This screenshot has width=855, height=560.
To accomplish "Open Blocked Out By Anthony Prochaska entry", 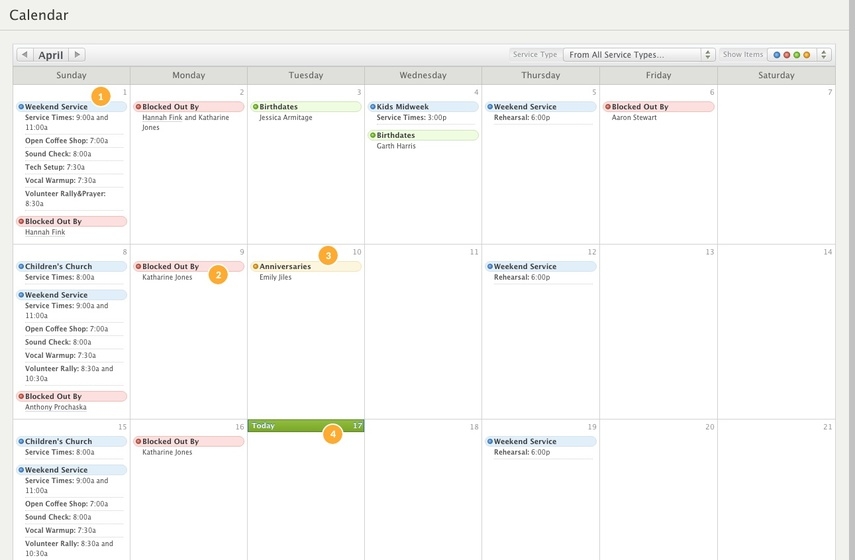I will pyautogui.click(x=71, y=396).
